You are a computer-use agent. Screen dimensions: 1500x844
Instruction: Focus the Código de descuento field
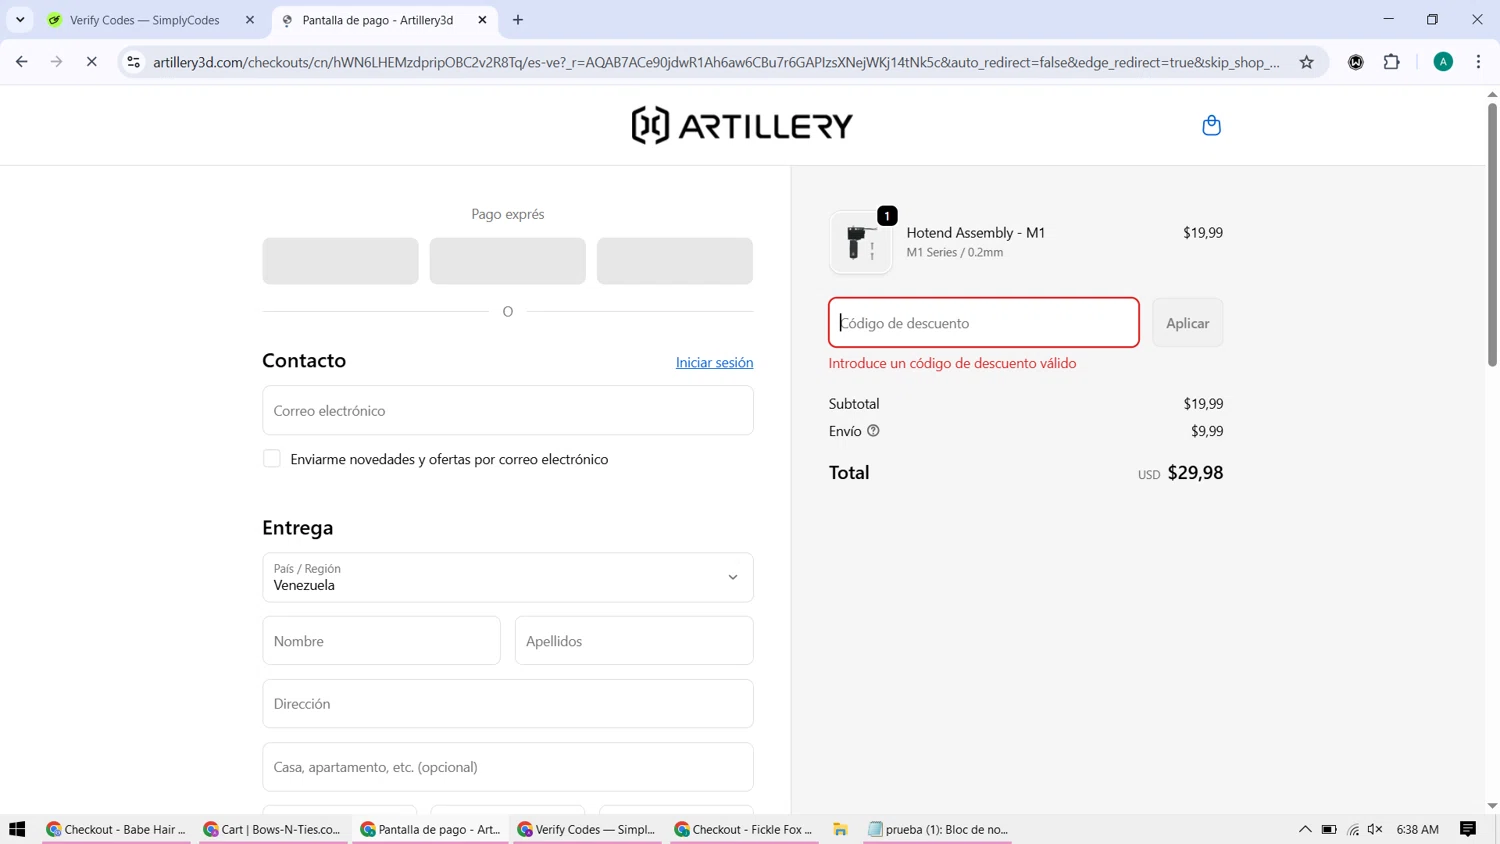(984, 323)
